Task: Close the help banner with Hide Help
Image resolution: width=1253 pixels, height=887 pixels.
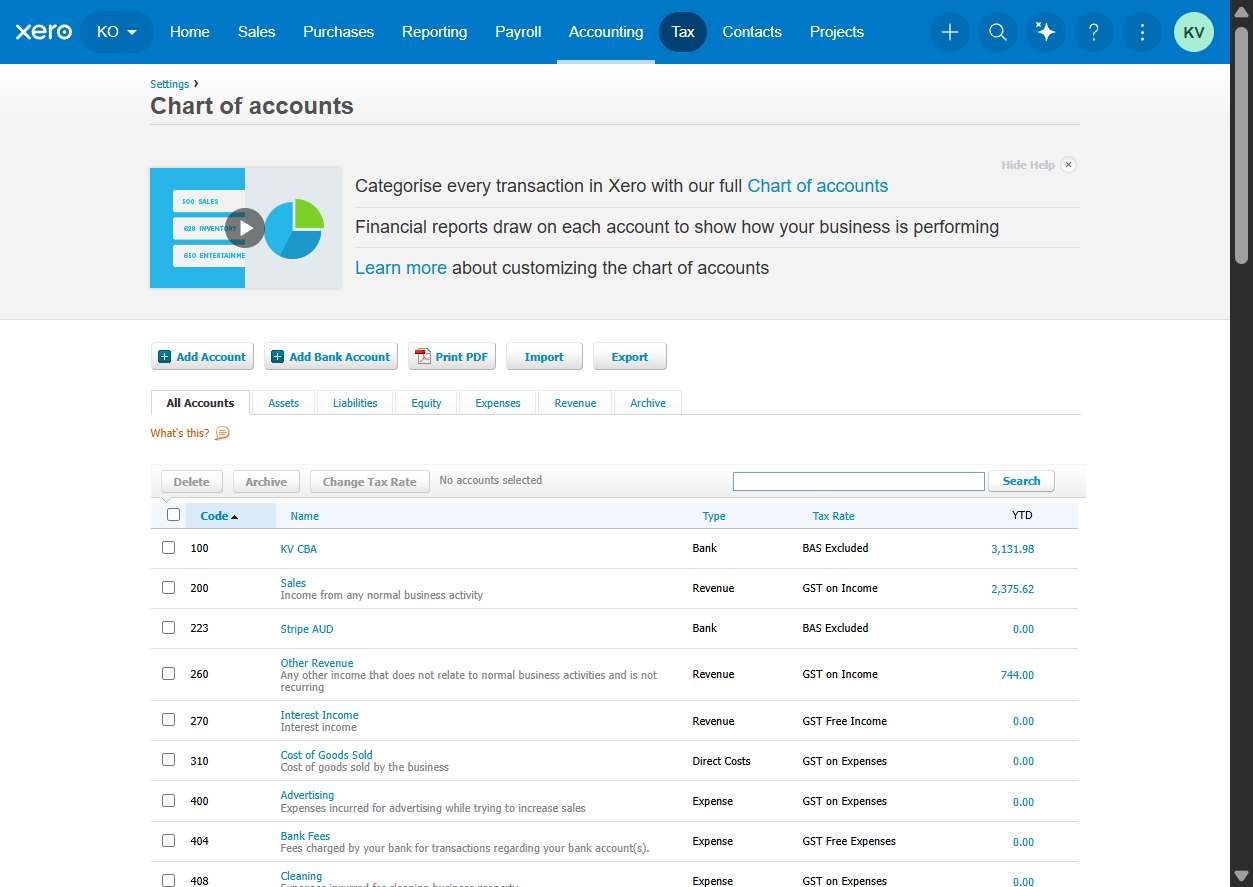Action: [1038, 165]
